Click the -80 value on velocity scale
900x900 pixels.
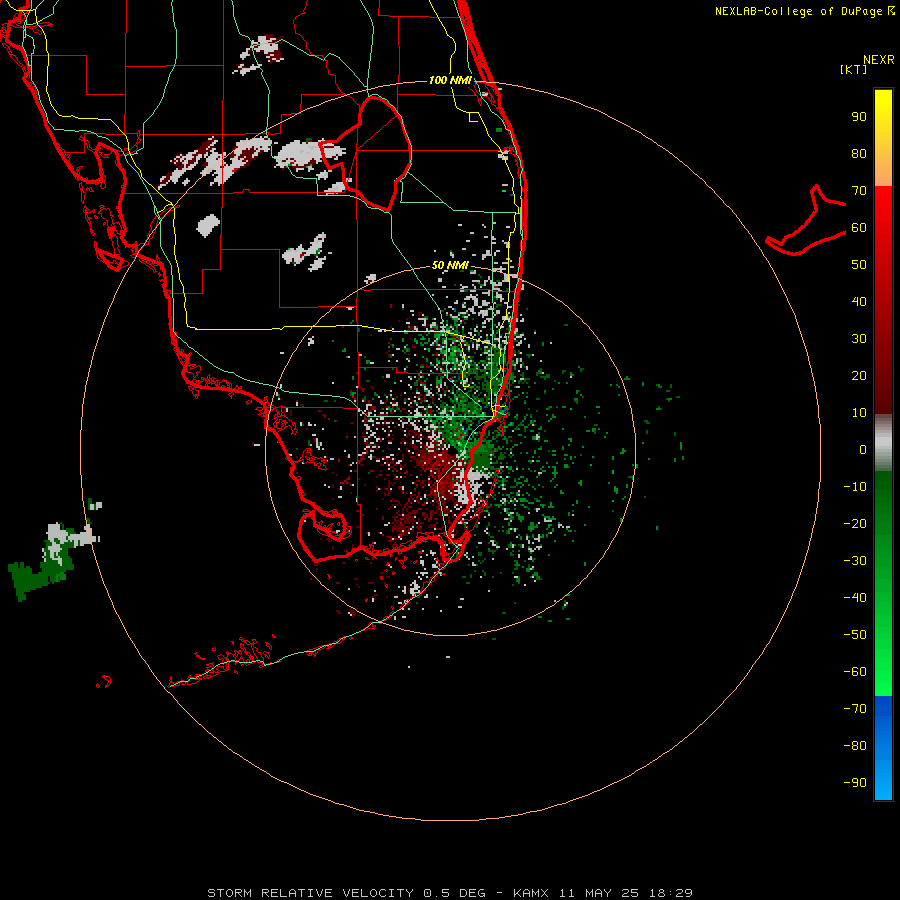[855, 746]
